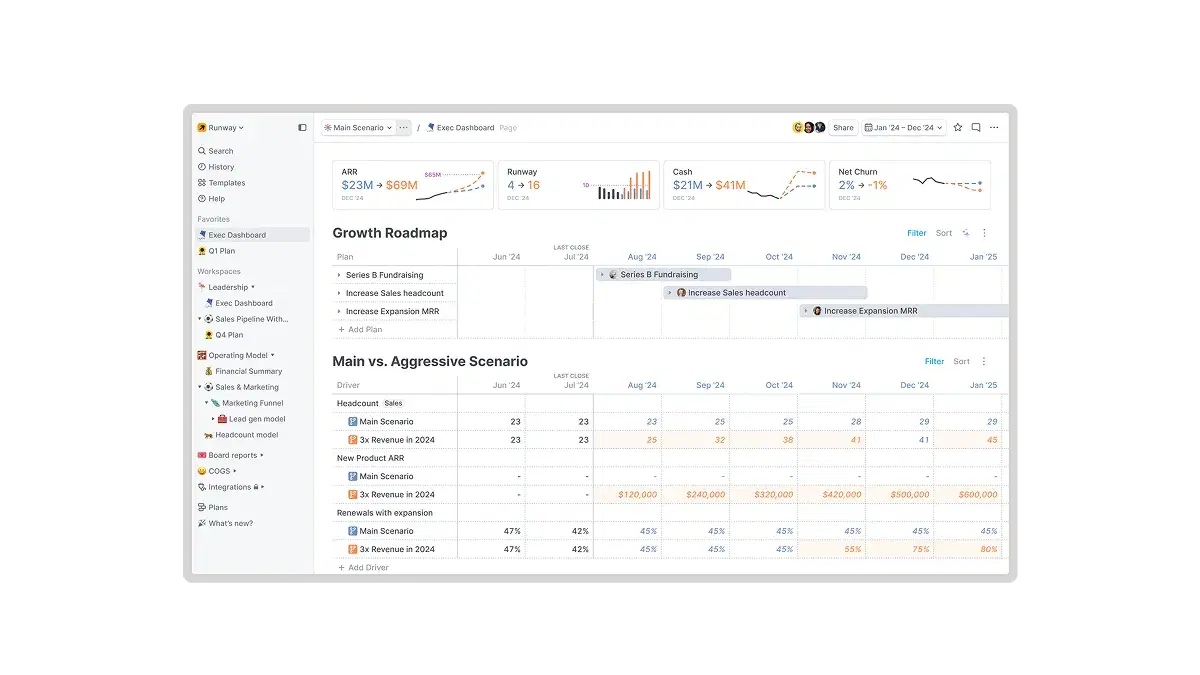Collapse Sales Pipeline With... node
This screenshot has width=1200, height=675.
(x=200, y=319)
